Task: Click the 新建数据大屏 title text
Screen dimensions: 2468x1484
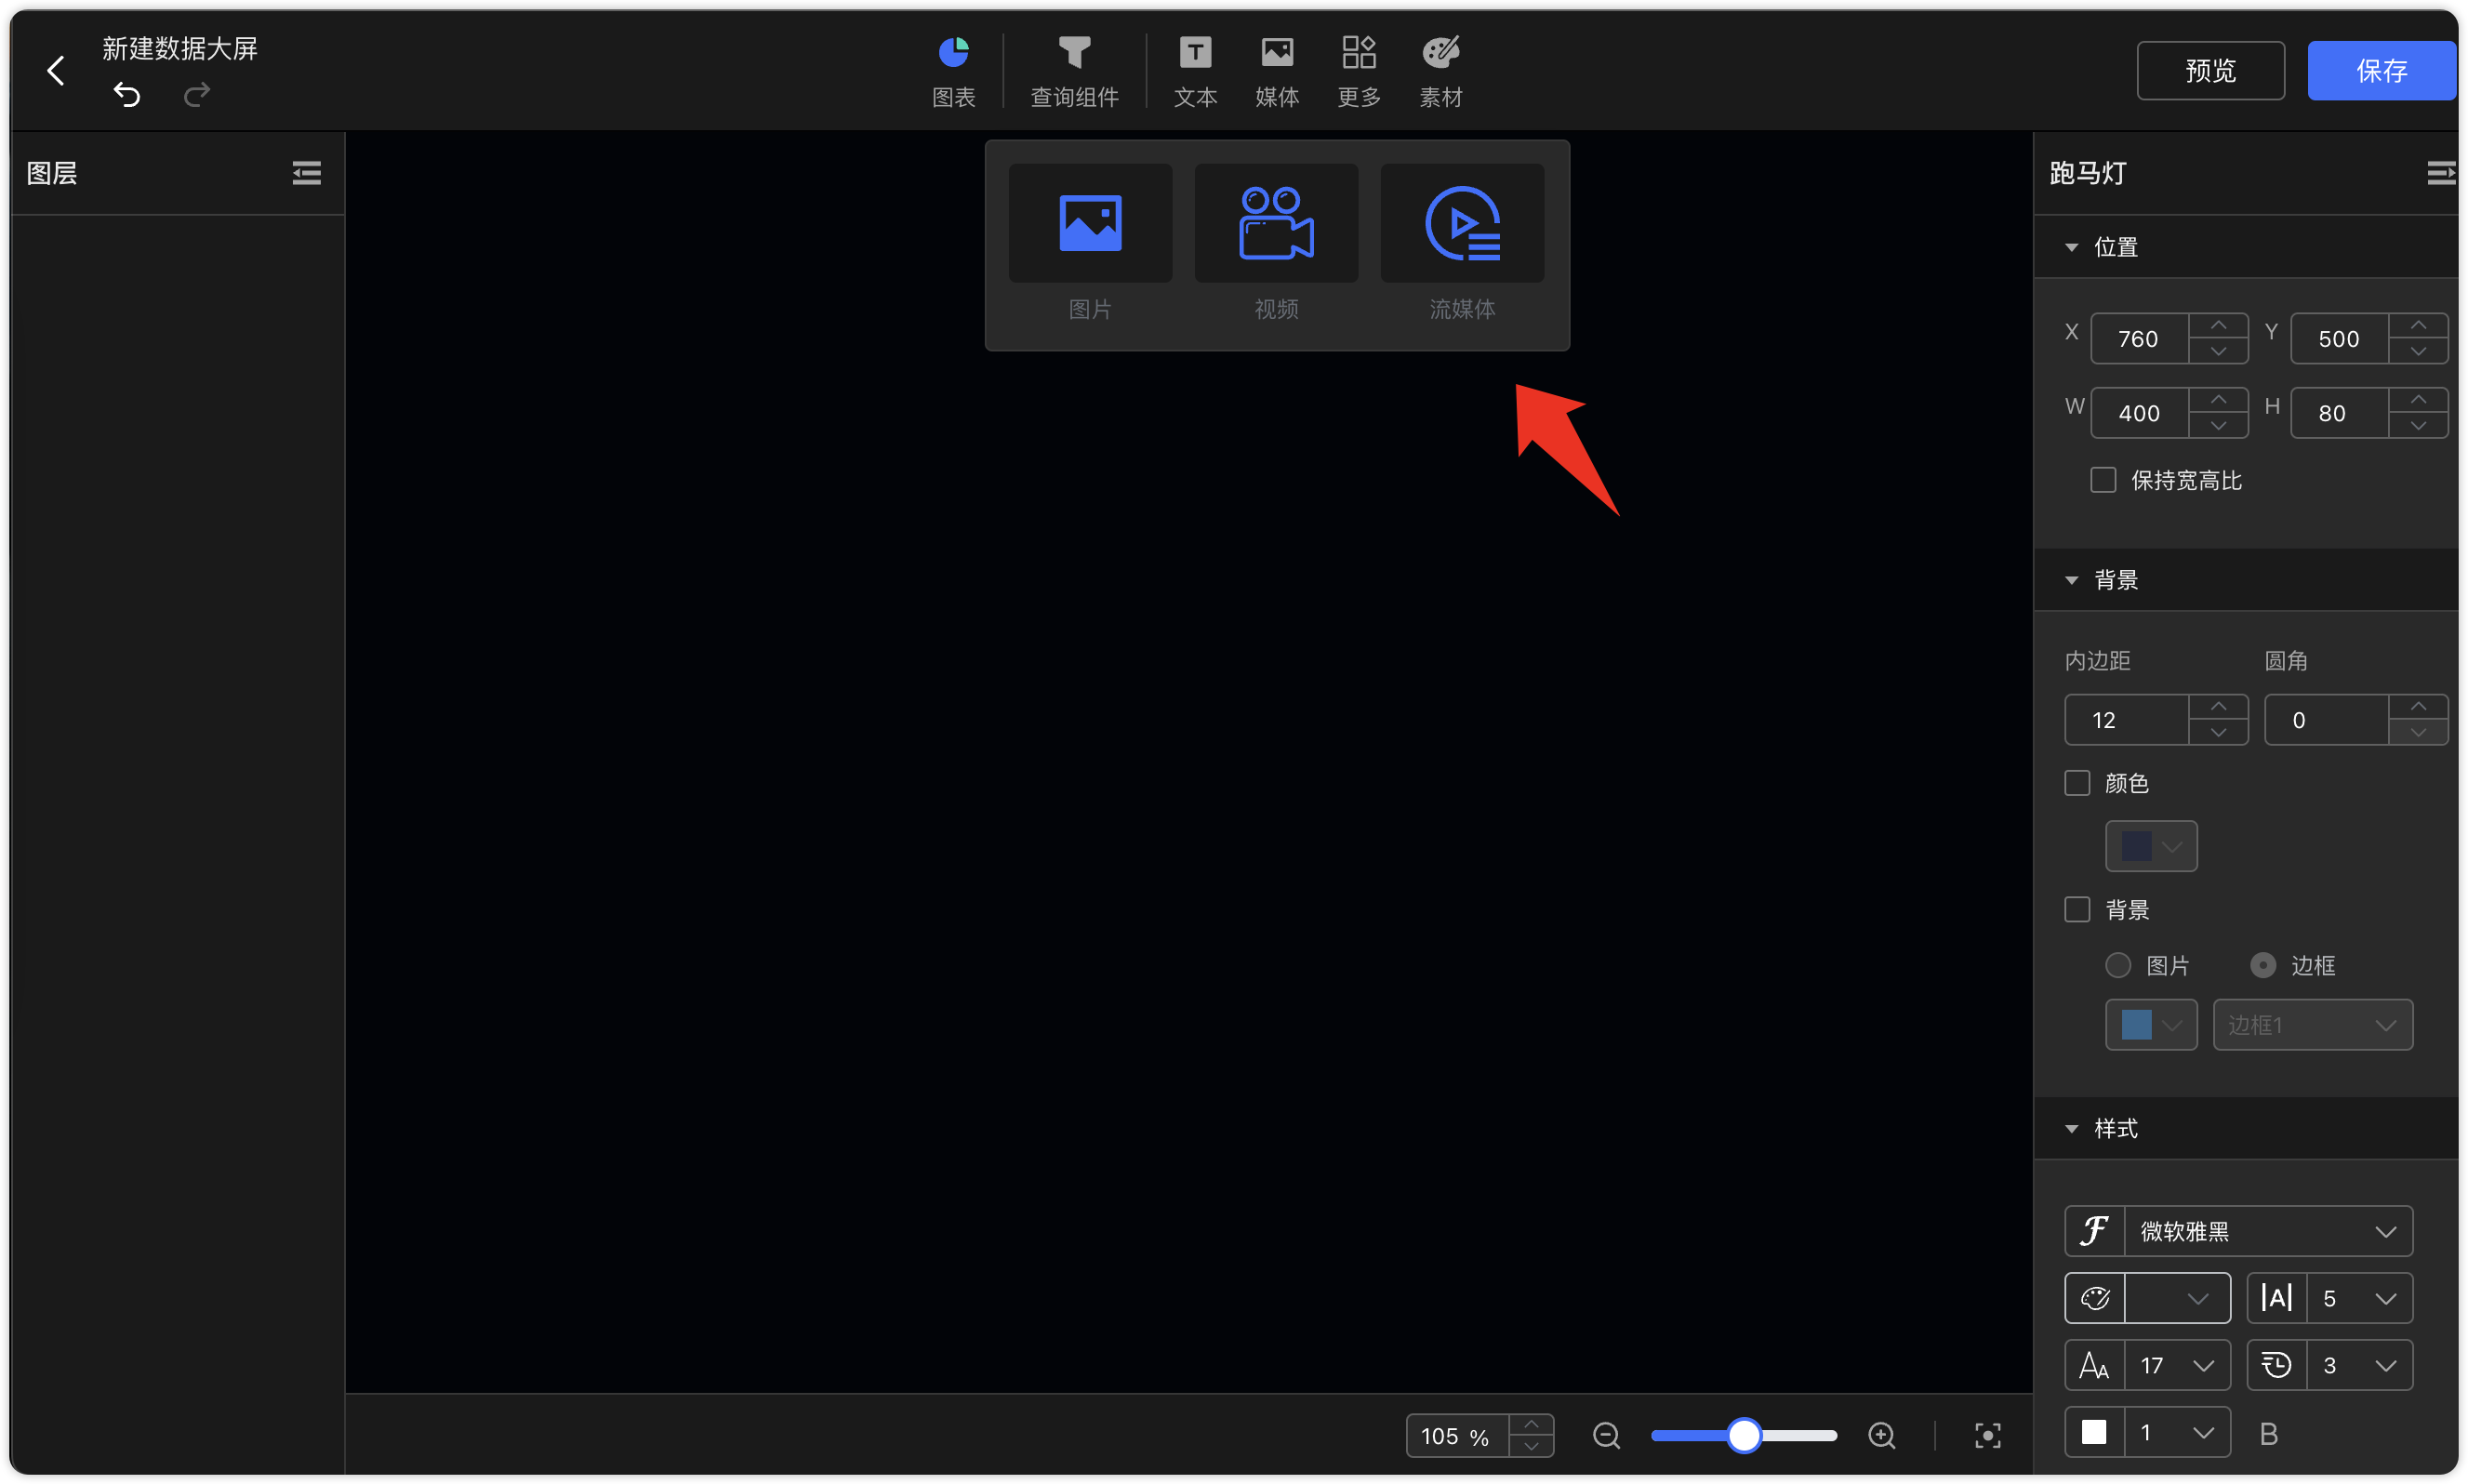Action: pos(180,48)
